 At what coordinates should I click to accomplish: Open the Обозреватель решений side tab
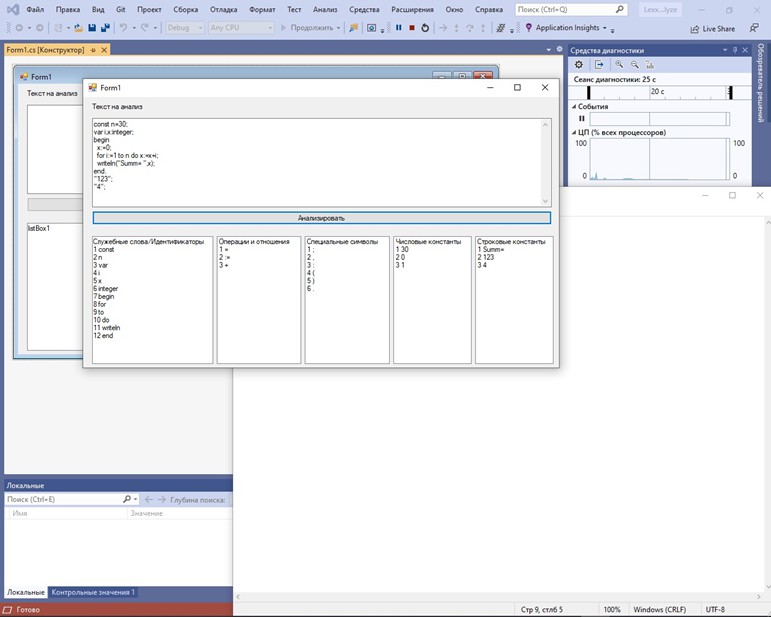761,83
